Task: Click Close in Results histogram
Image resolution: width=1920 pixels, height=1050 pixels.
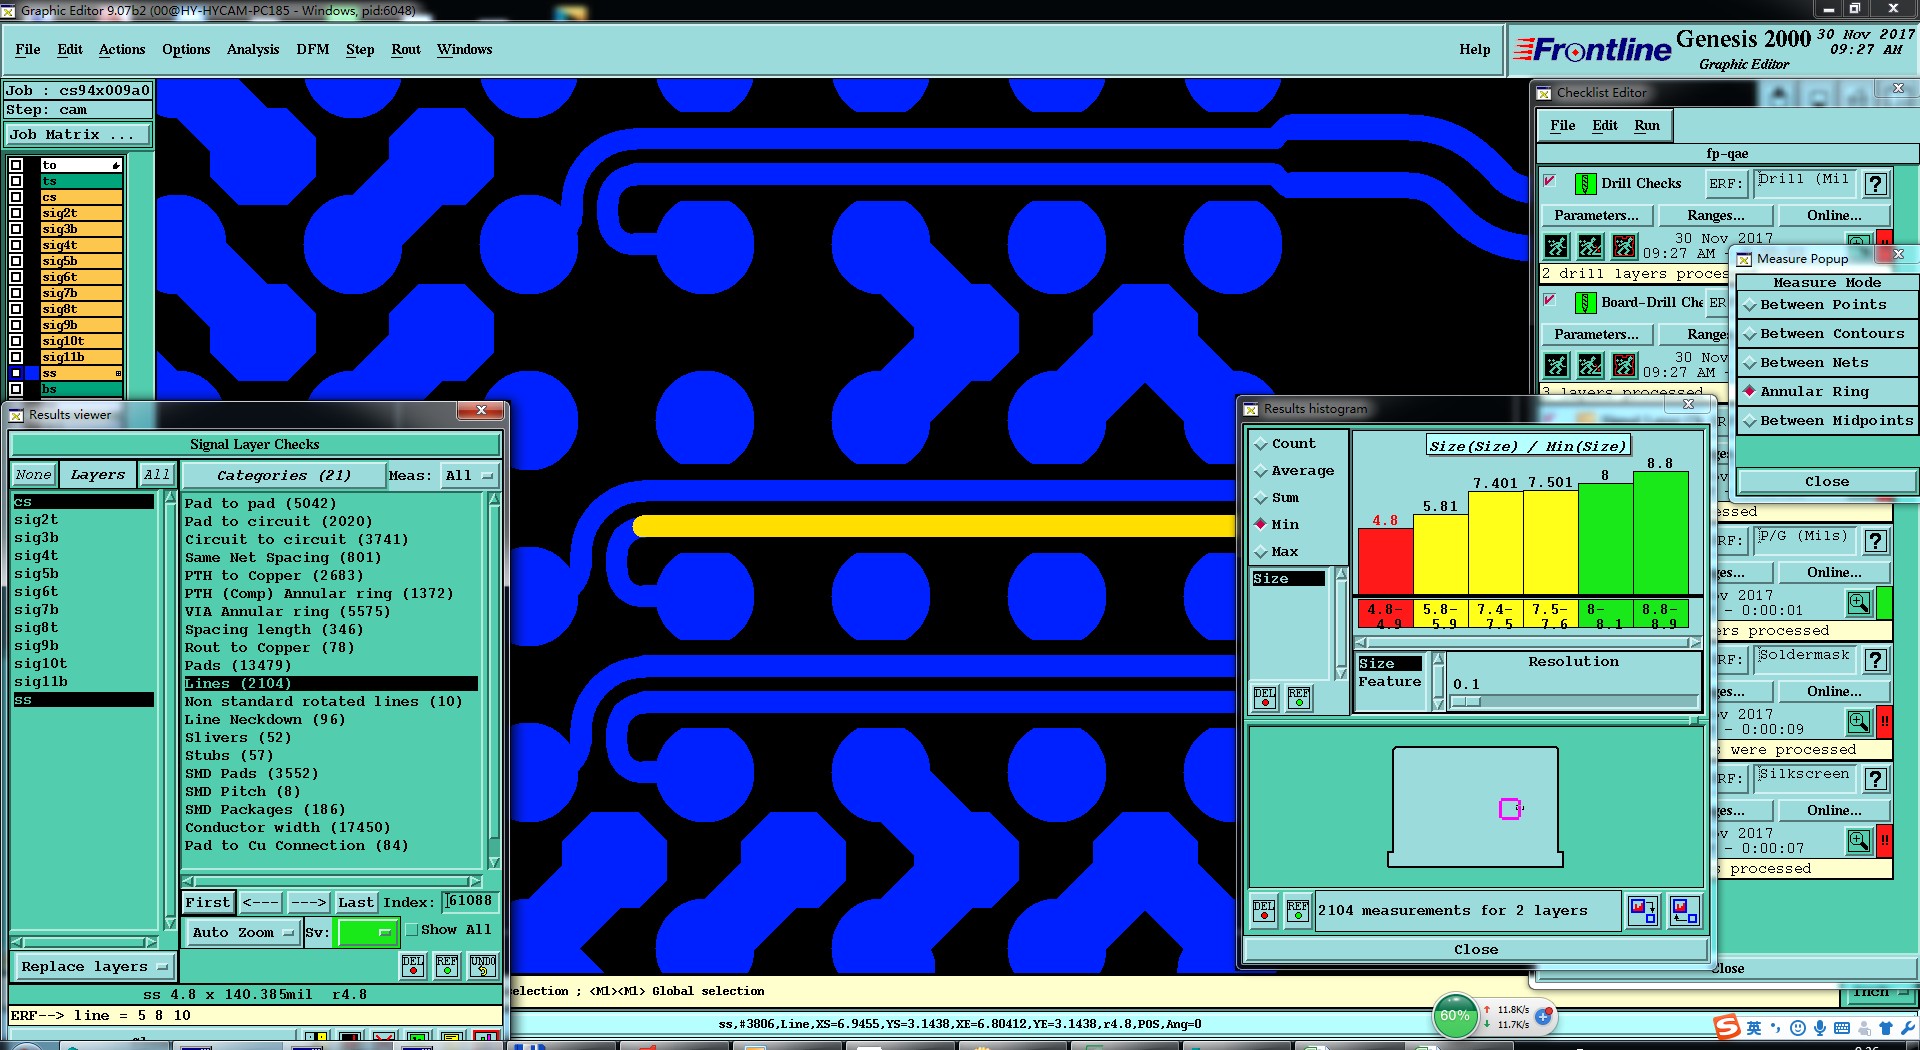Action: pos(1476,950)
